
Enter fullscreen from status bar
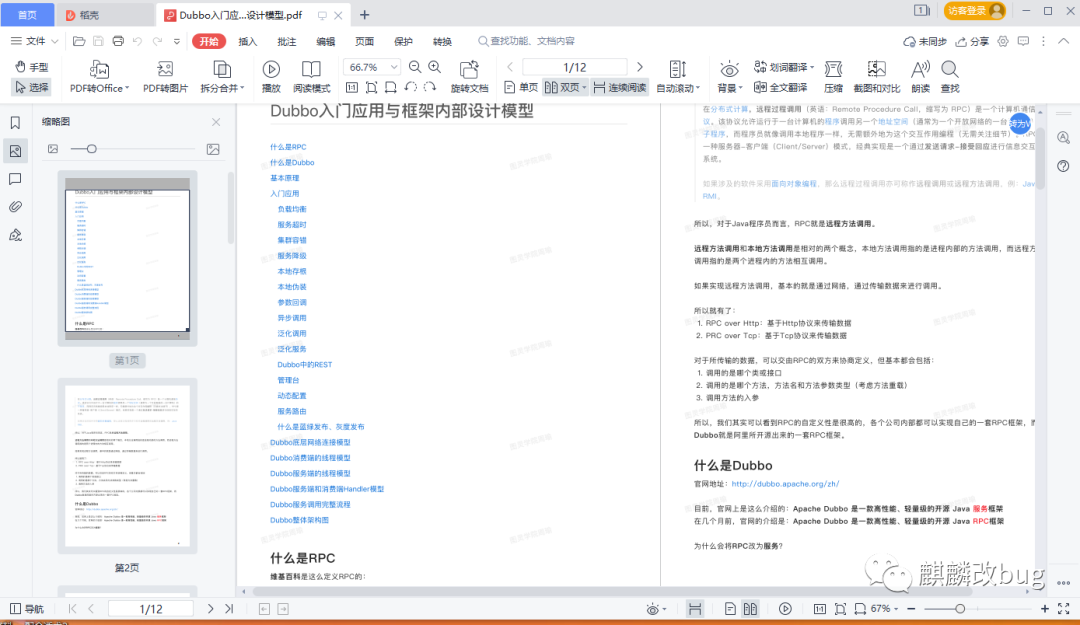point(1064,608)
